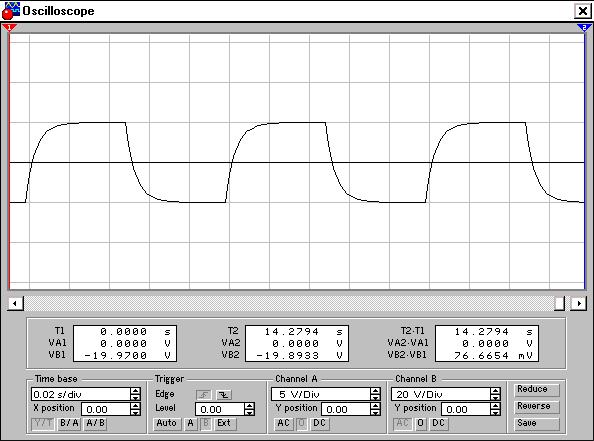Set Channel B coupling to DC
The height and width of the screenshot is (441, 594).
[x=438, y=423]
